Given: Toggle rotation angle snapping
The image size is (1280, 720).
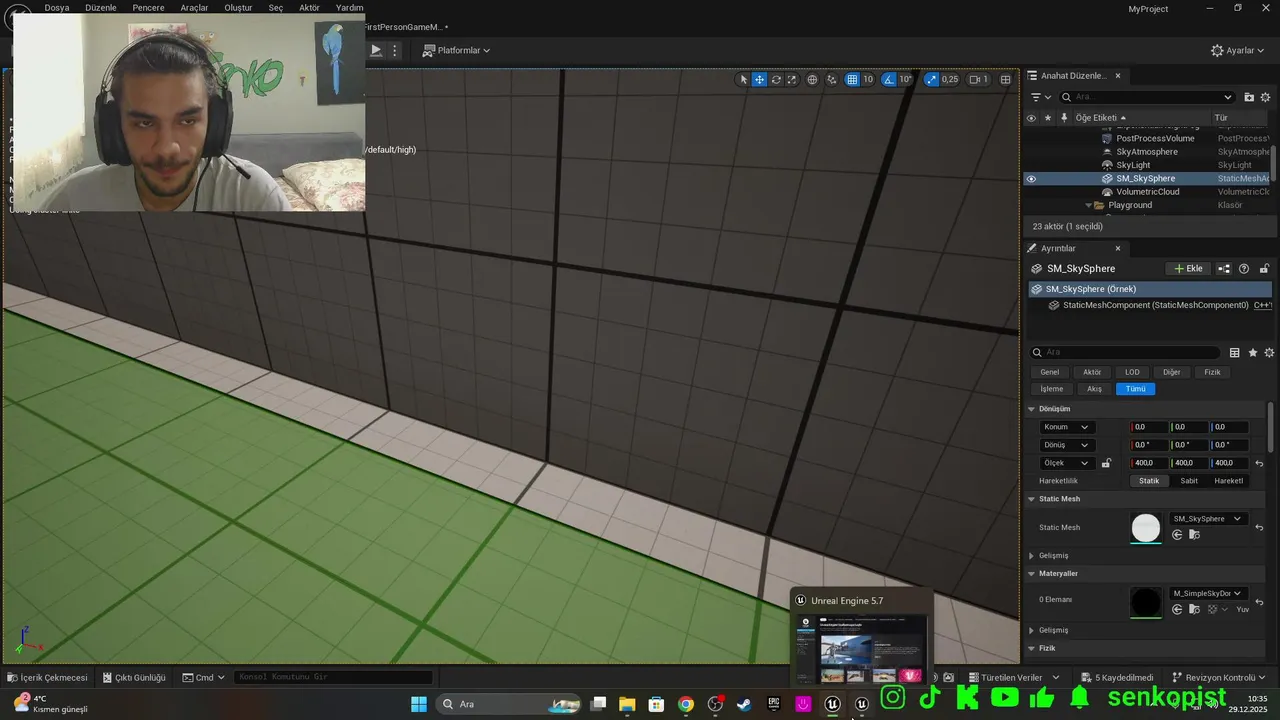Looking at the screenshot, I should pos(889,79).
